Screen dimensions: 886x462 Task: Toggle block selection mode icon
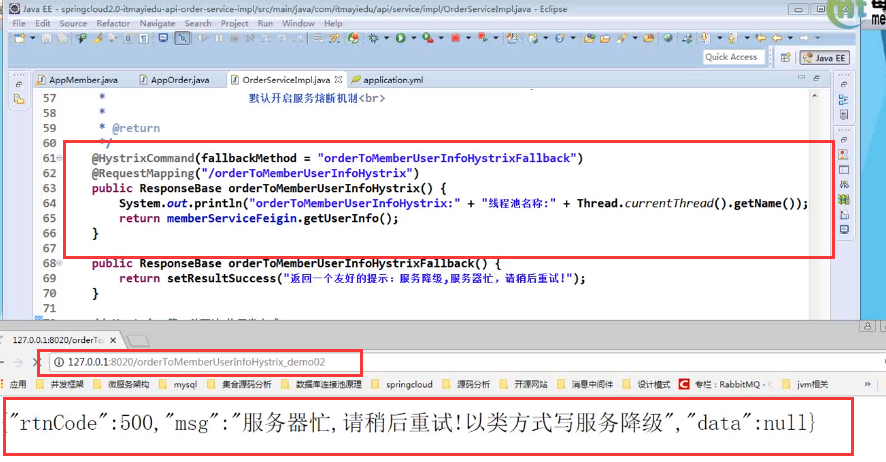pos(128,38)
